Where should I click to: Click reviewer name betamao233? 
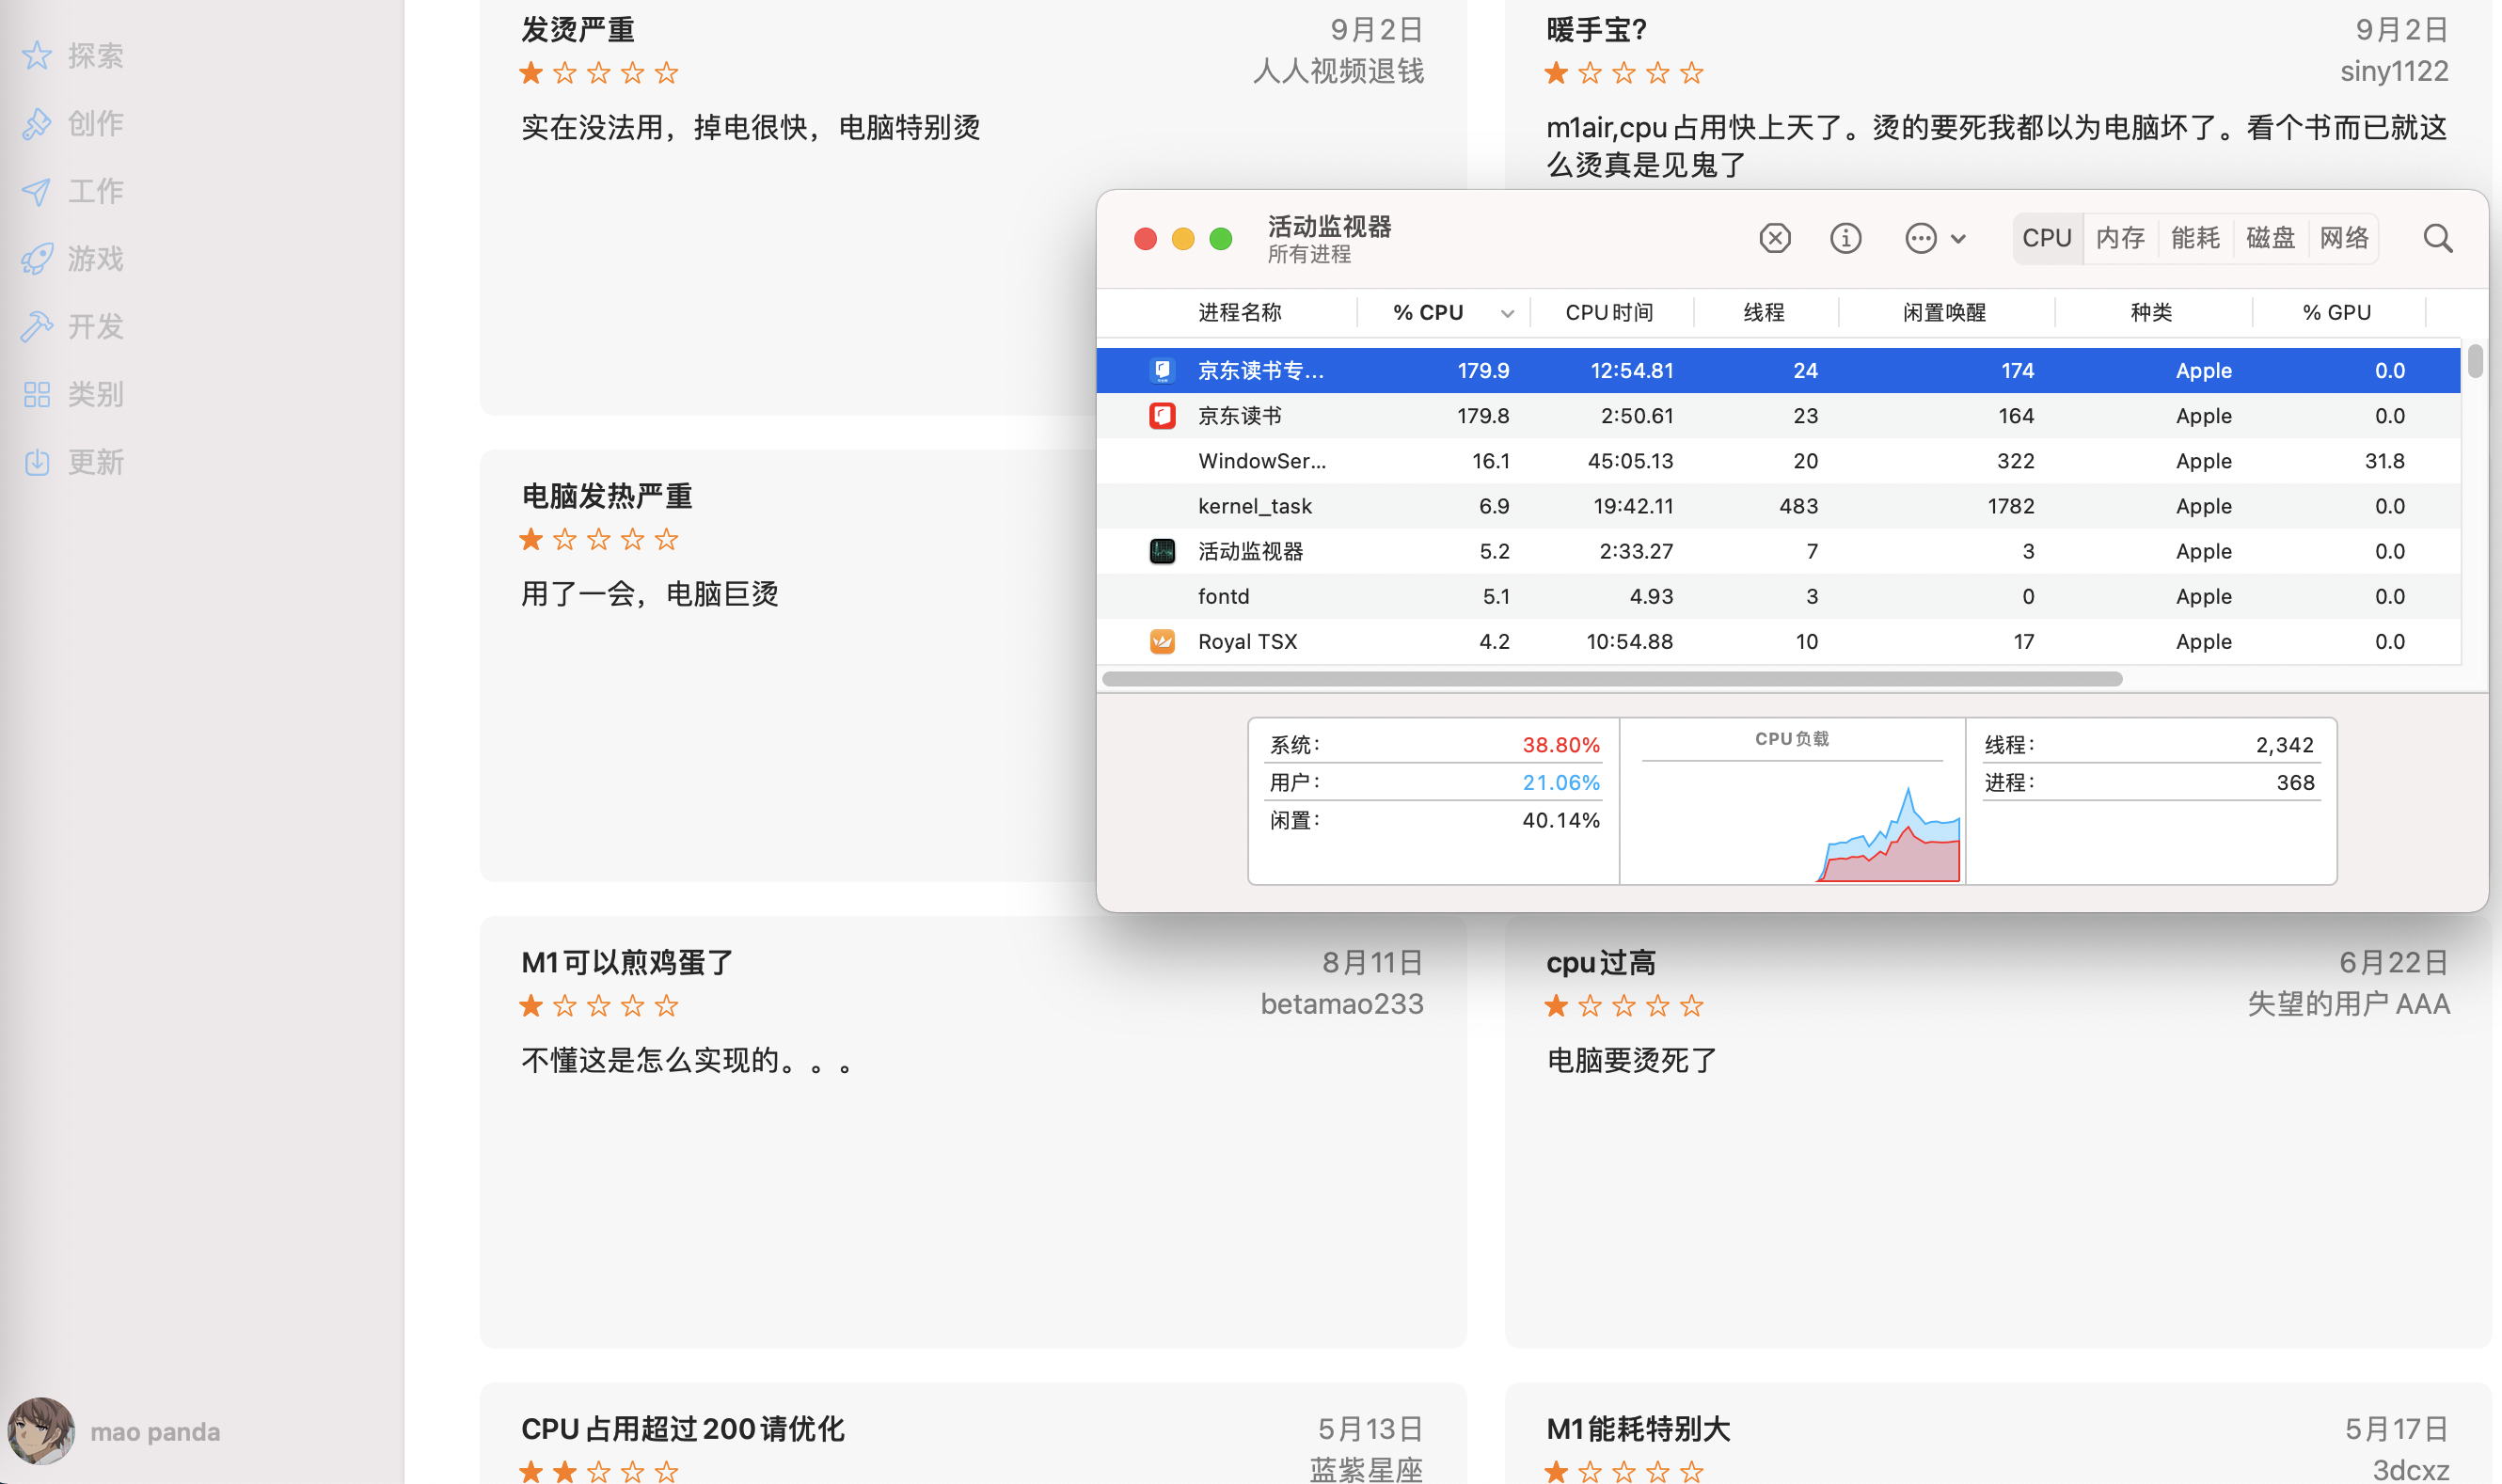pyautogui.click(x=1342, y=1004)
